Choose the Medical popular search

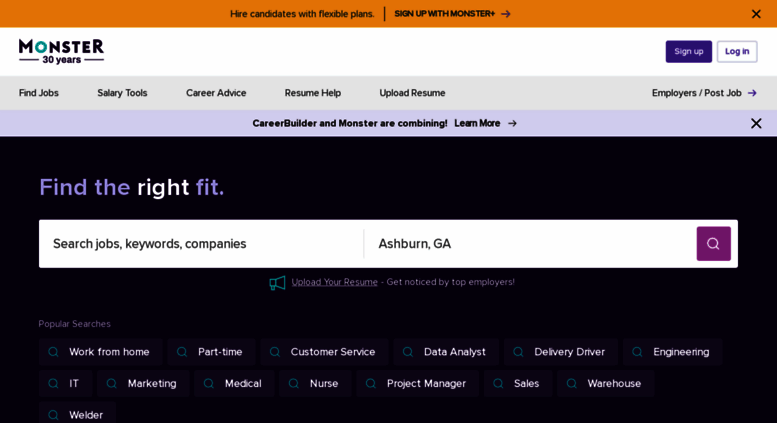tap(234, 383)
